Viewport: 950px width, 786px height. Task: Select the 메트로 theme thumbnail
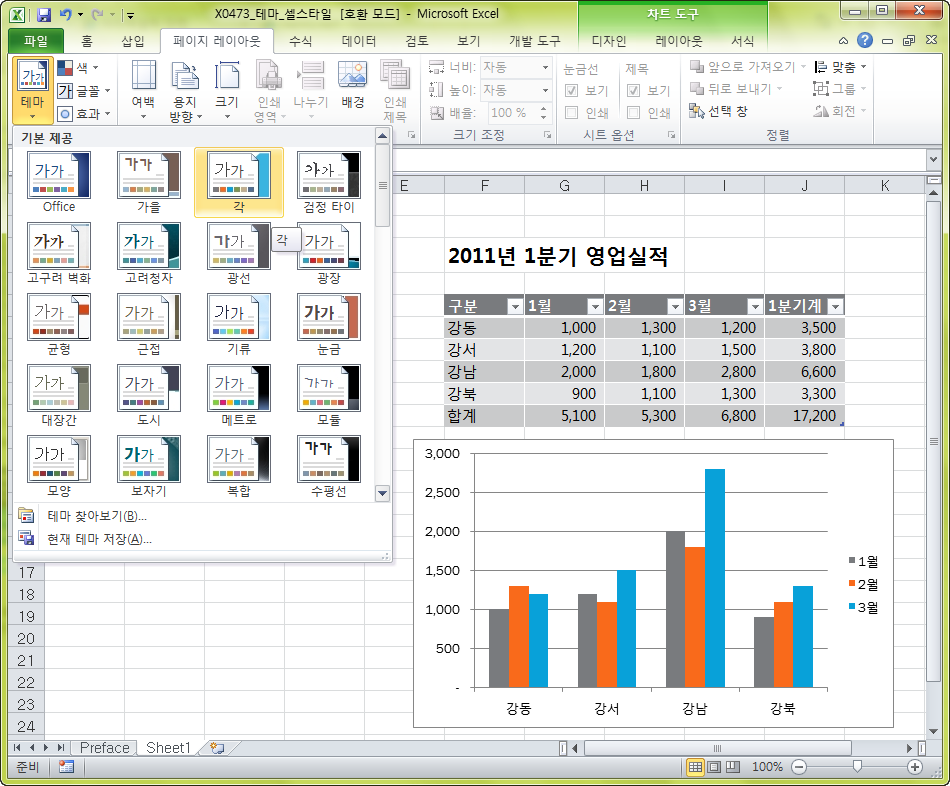239,395
